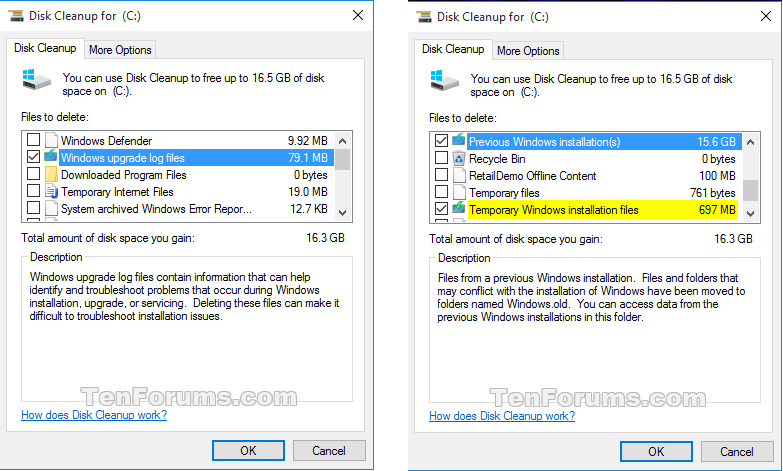Select 'RetailDemo Offline Content' row text
The image size is (783, 471).
point(532,176)
